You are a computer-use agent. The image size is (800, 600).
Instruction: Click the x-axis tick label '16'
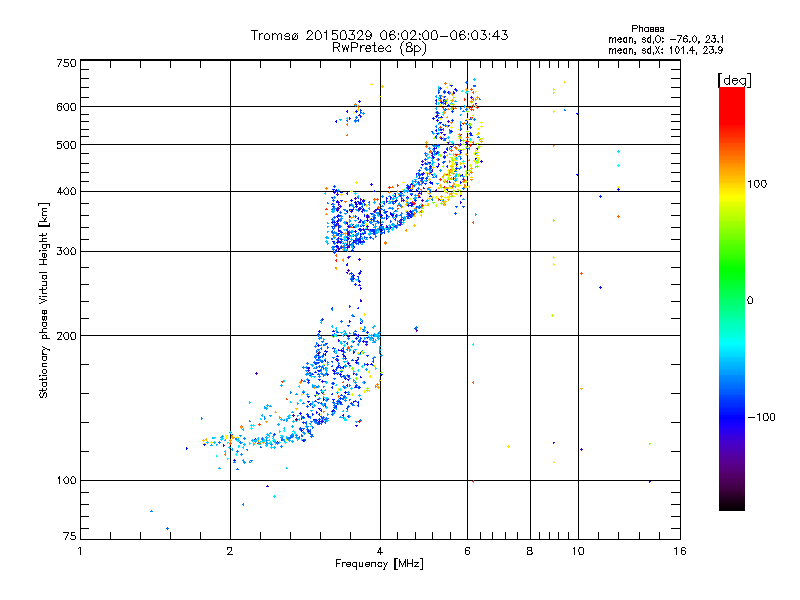680,551
